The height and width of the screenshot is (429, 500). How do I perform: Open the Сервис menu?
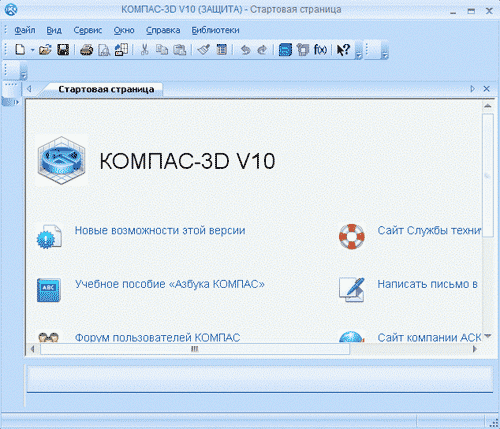(88, 30)
